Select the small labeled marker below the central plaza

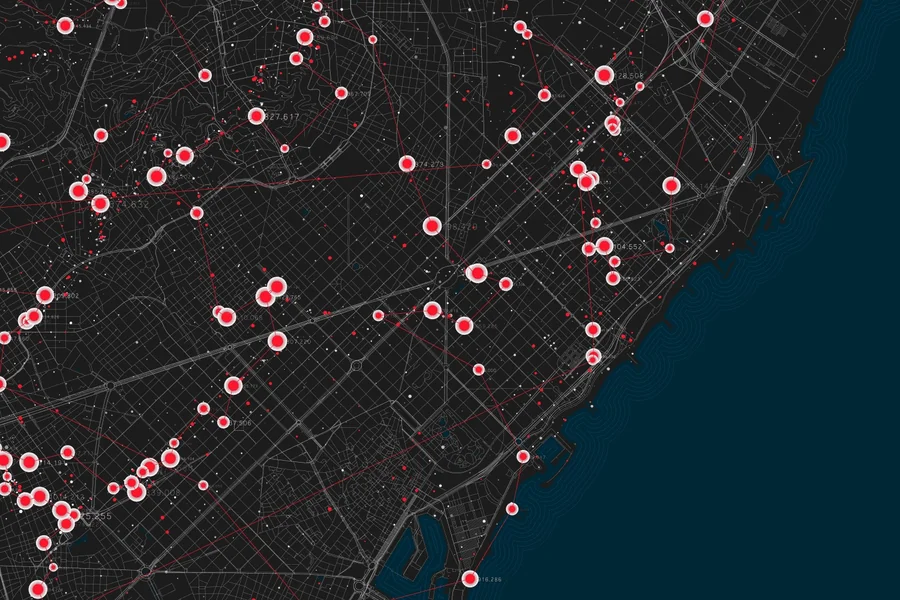(x=479, y=370)
